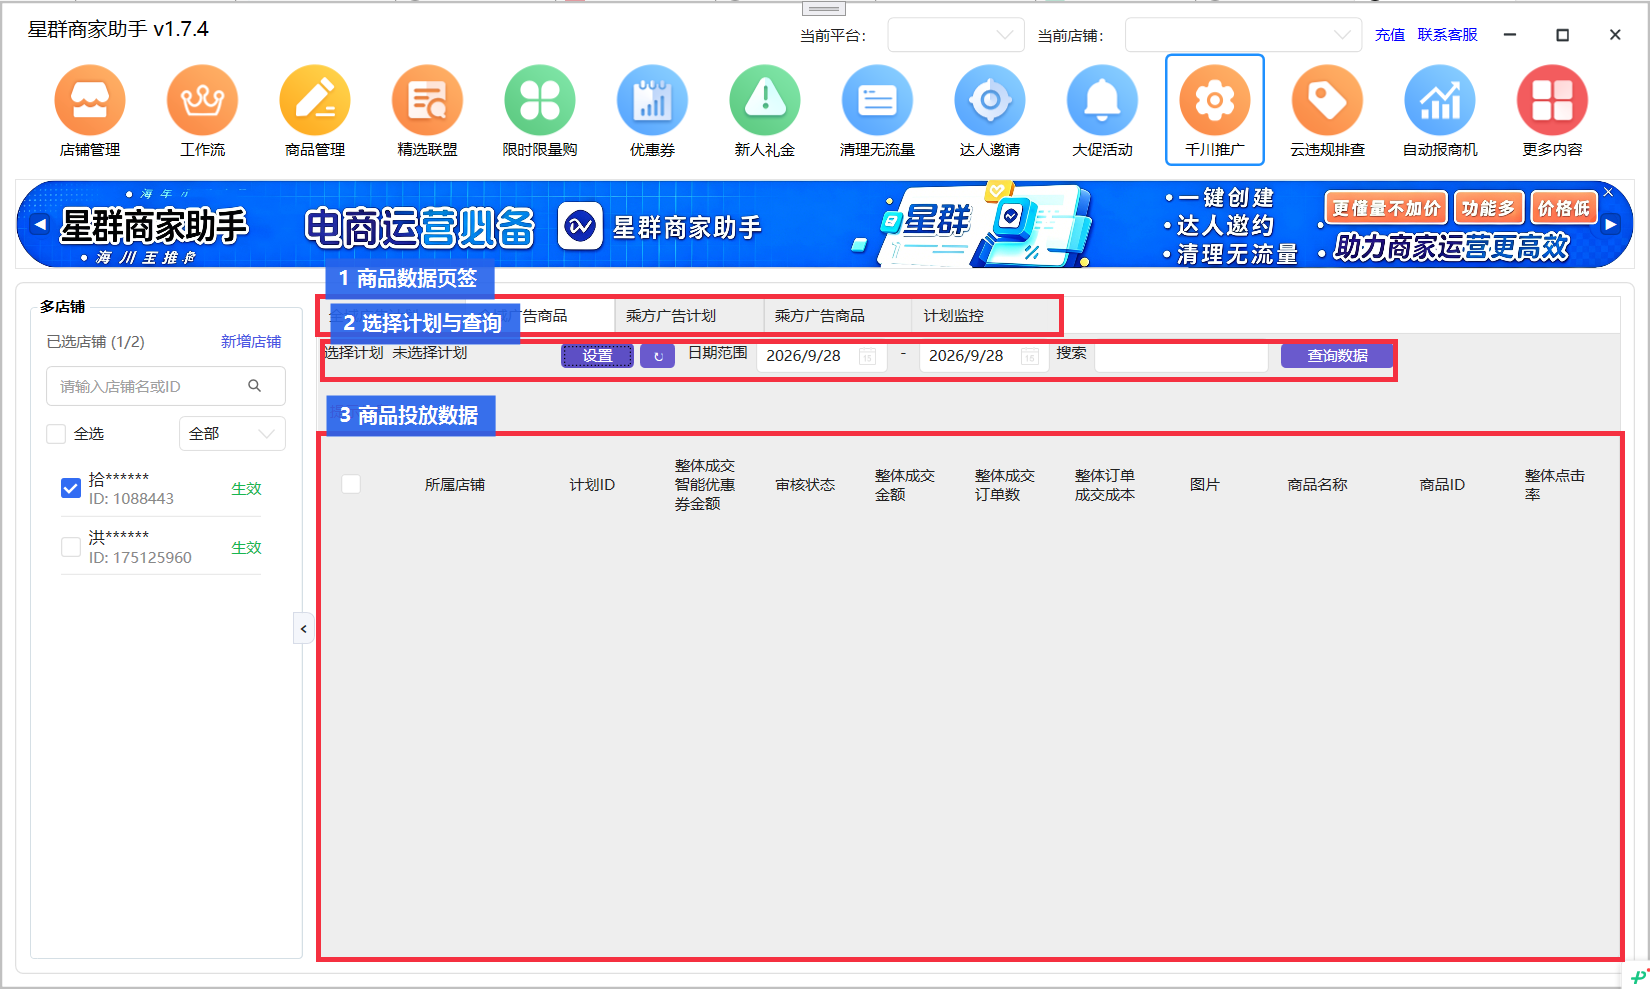Show the next banner with the right arrow
Screen dimensions: 1650x989
(x=1611, y=225)
